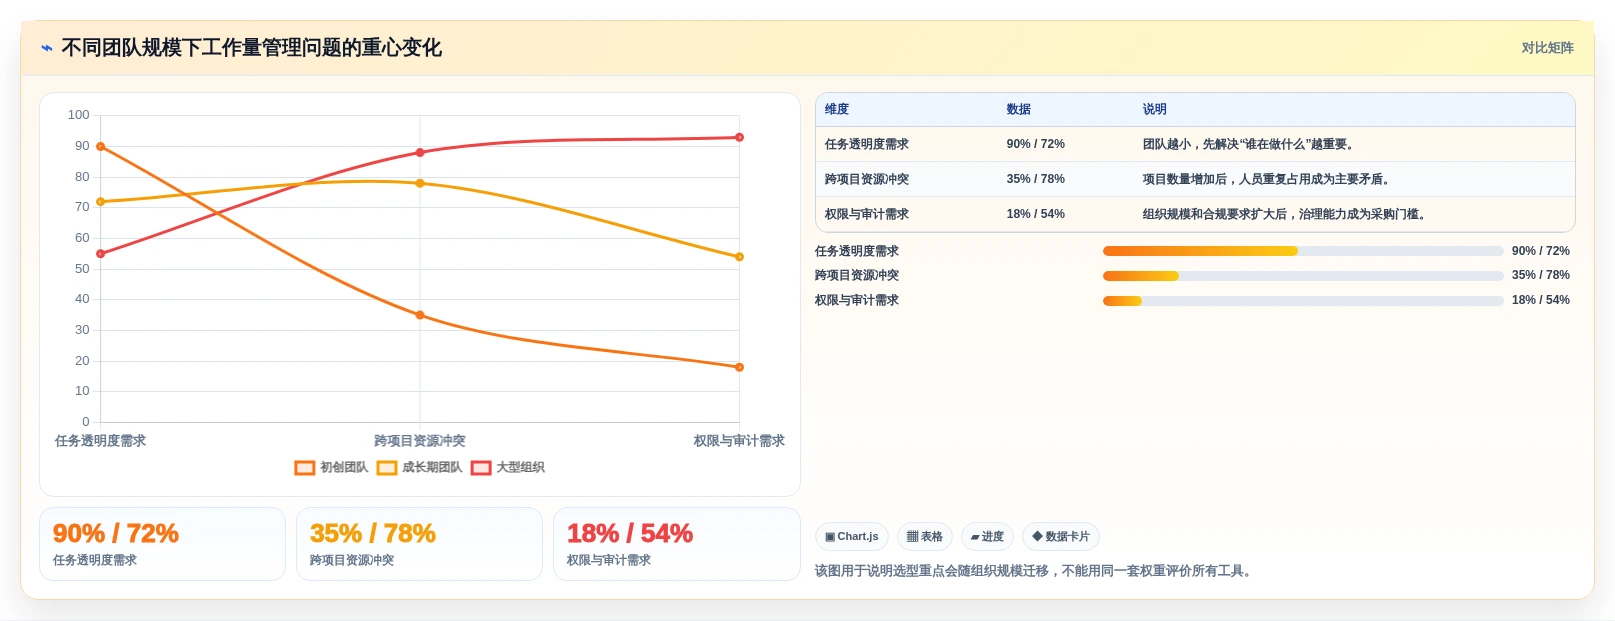Select the Chart.js tag
Image resolution: width=1615 pixels, height=621 pixels.
point(852,537)
